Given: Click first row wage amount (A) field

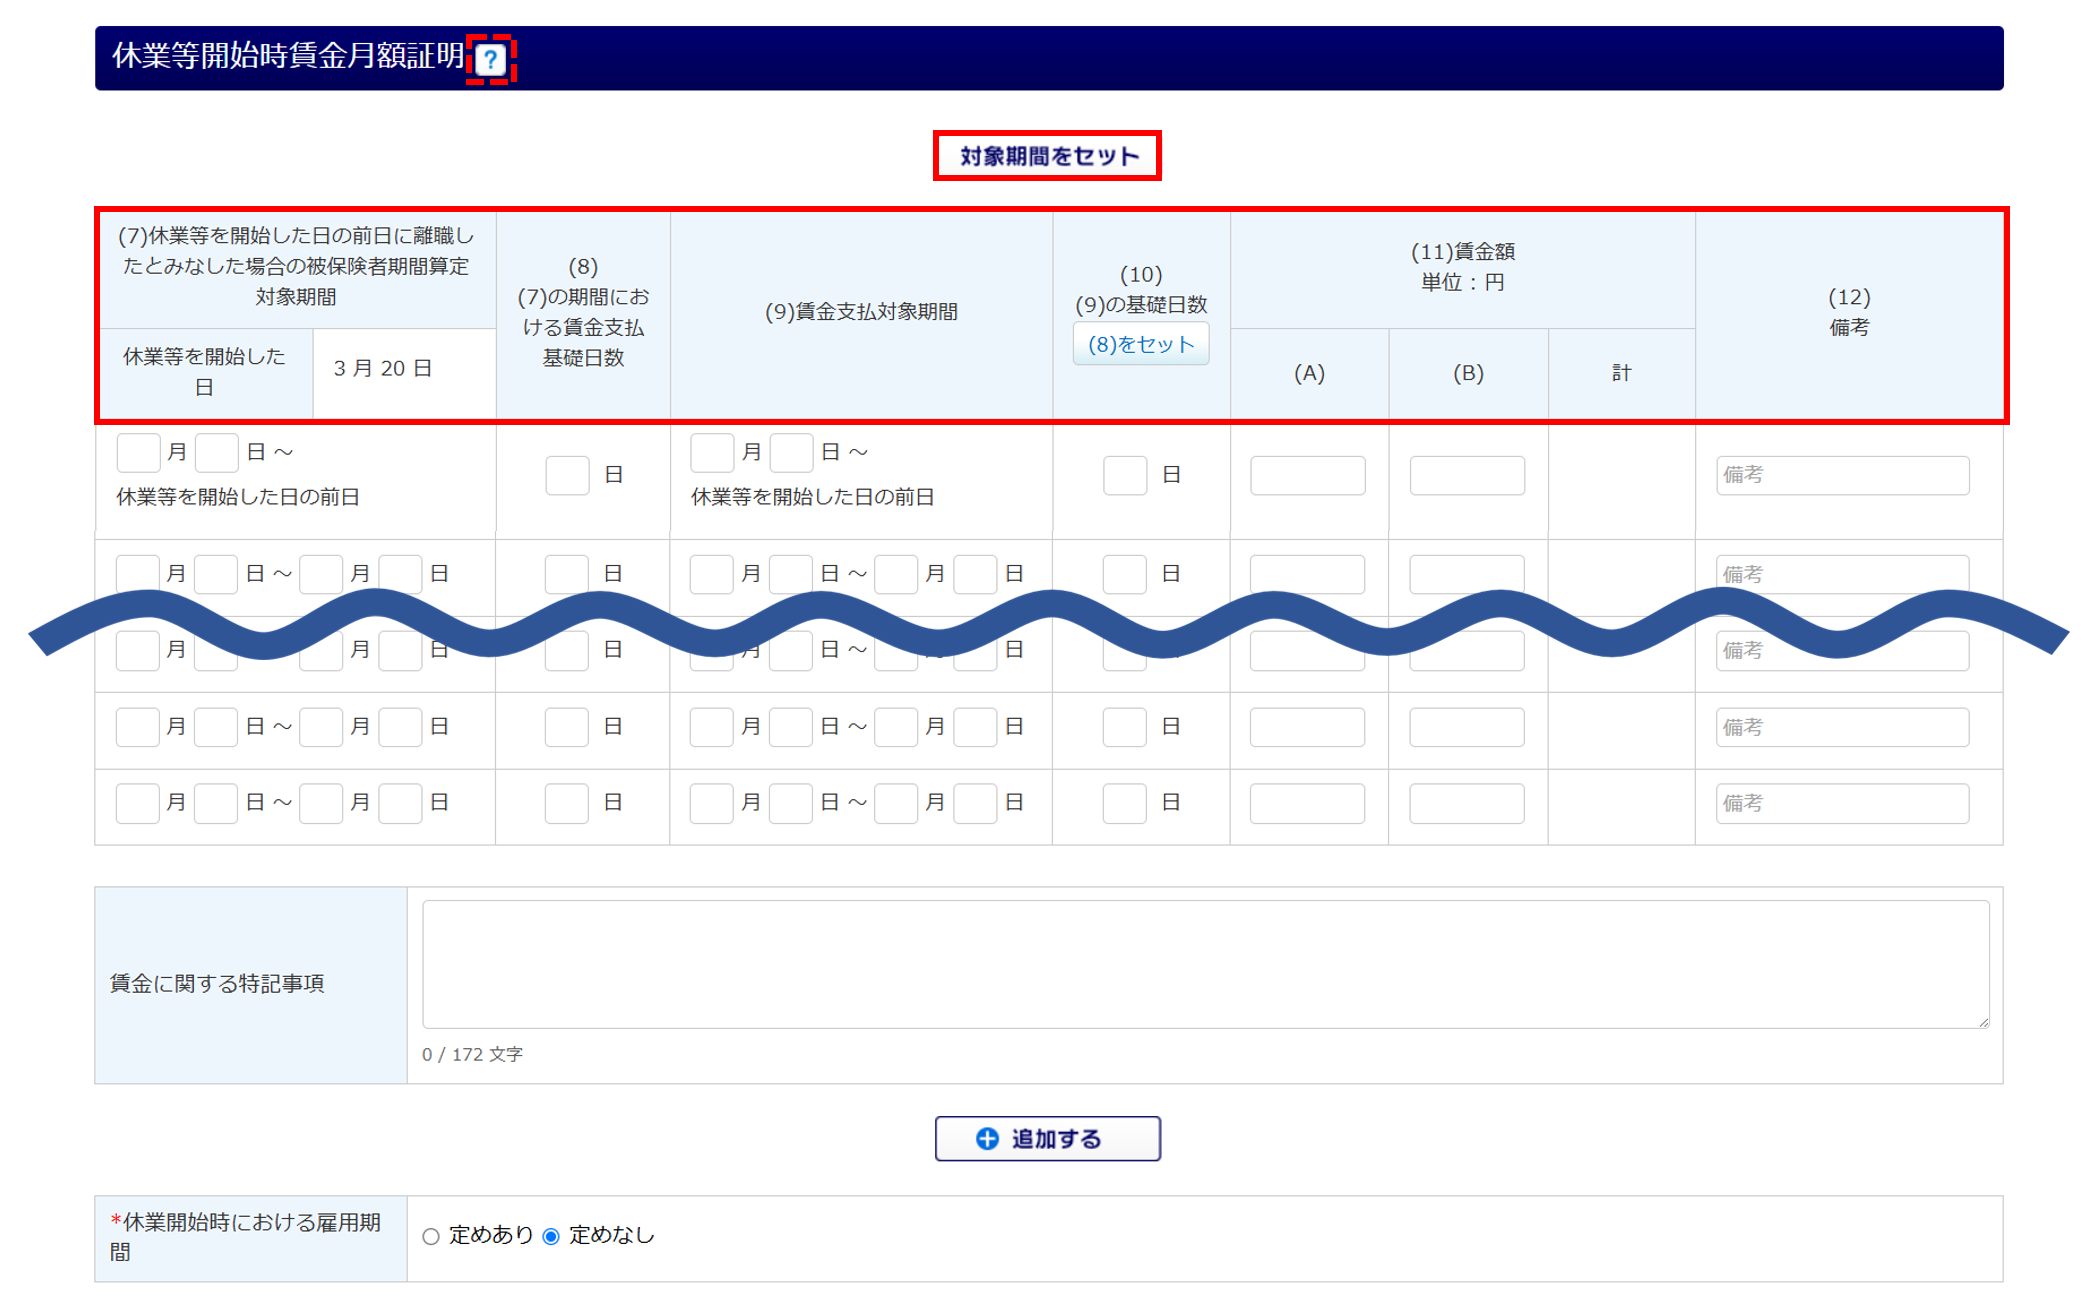Looking at the screenshot, I should [1307, 475].
